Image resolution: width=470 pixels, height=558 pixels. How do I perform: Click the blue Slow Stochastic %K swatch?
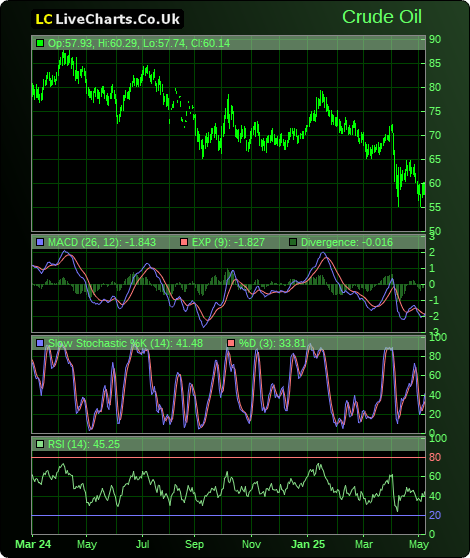pyautogui.click(x=40, y=343)
